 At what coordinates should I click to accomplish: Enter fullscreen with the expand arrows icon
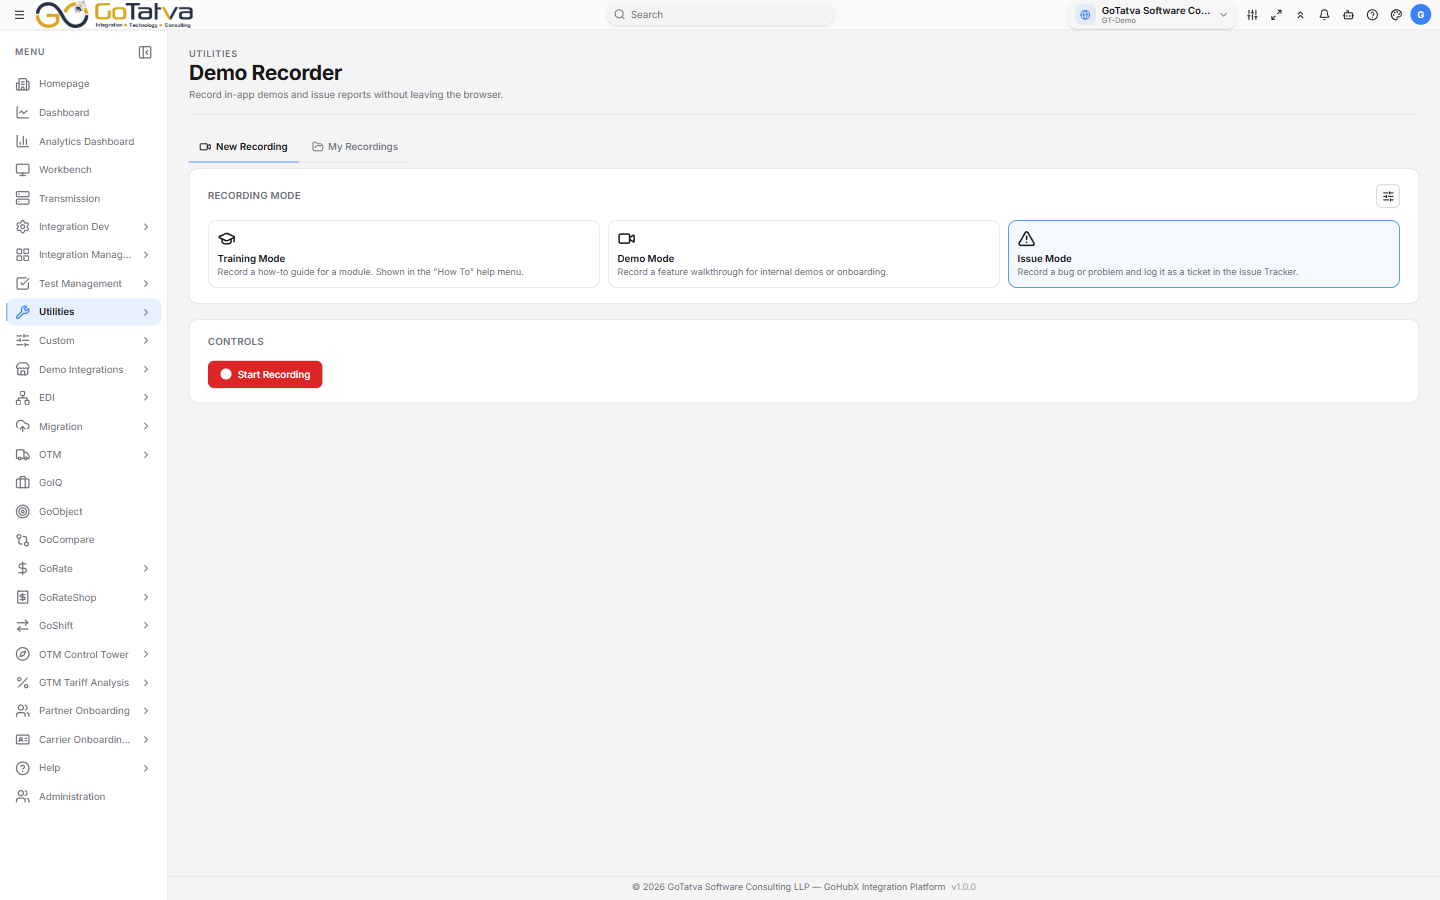point(1276,15)
